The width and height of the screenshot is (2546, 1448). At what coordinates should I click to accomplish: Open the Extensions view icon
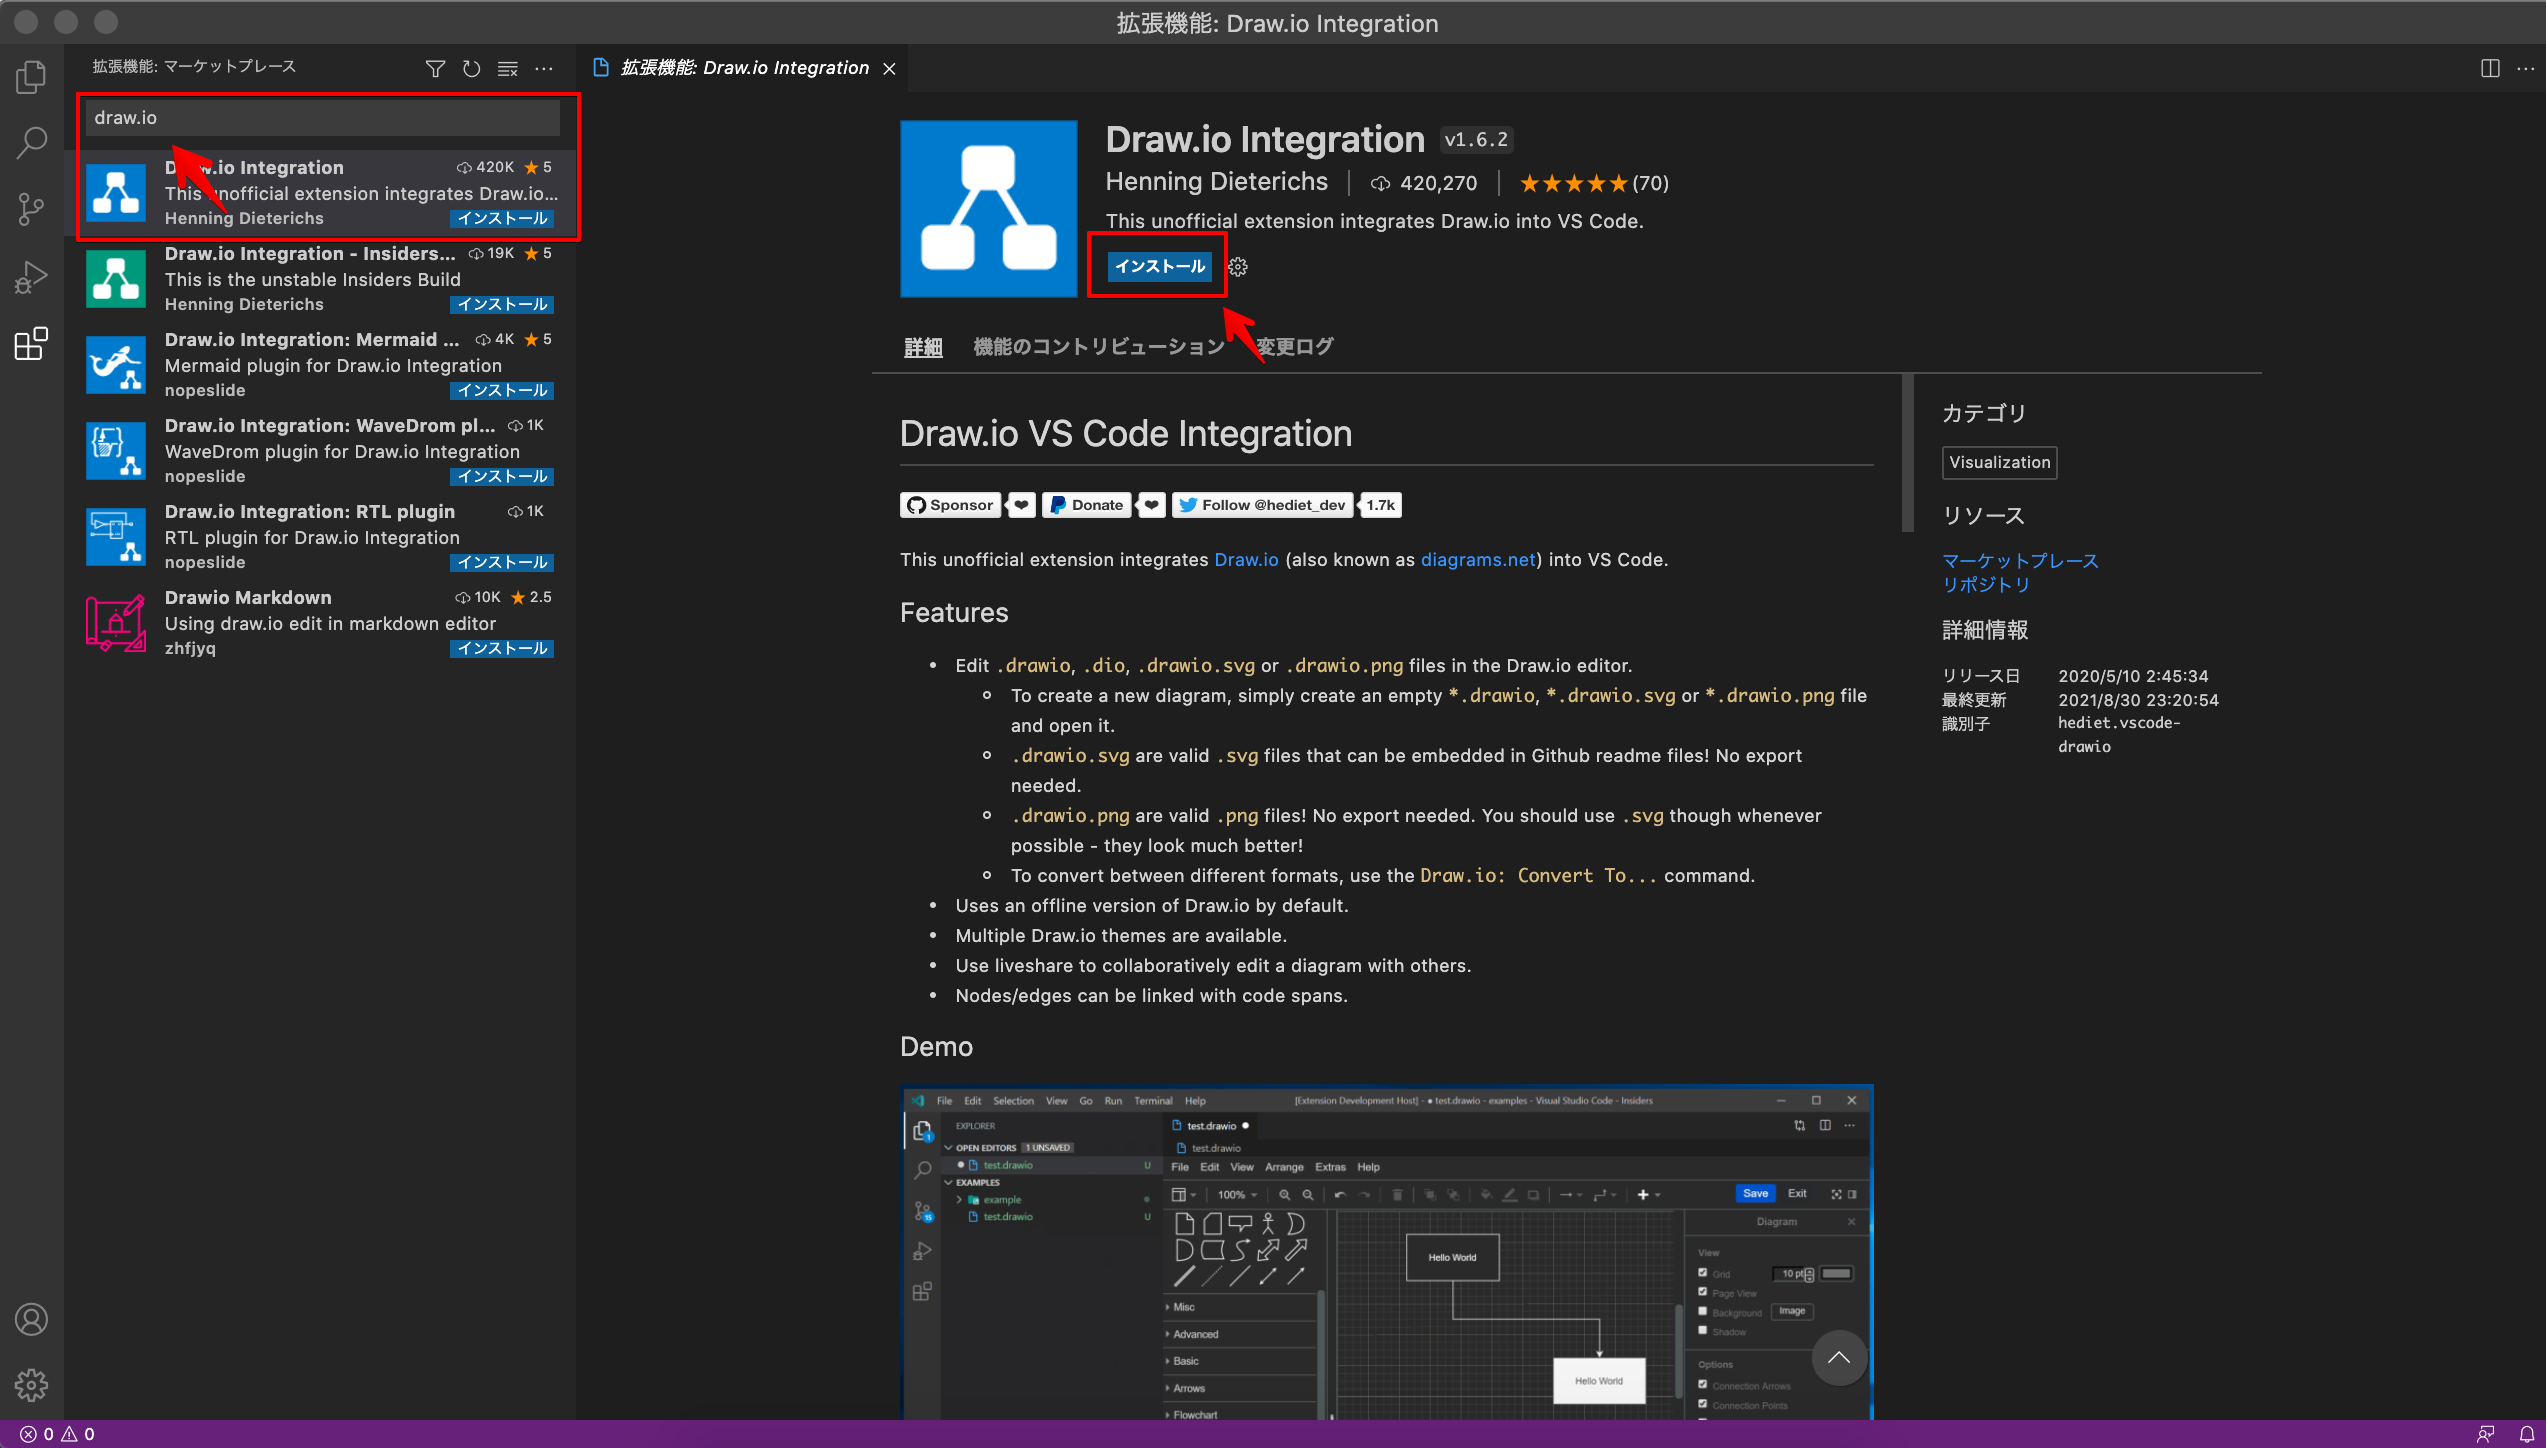click(31, 344)
